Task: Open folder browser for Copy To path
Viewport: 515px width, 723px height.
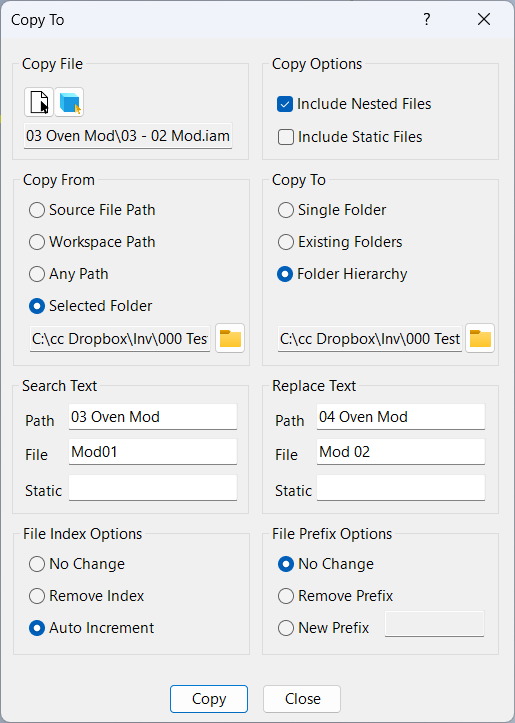Action: pyautogui.click(x=480, y=338)
